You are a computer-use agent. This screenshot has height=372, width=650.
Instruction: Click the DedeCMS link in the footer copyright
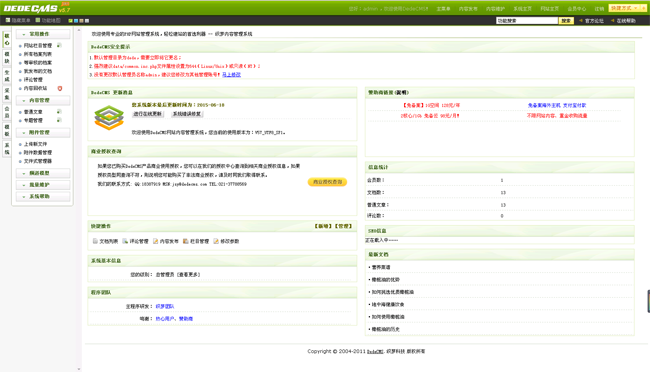(375, 351)
